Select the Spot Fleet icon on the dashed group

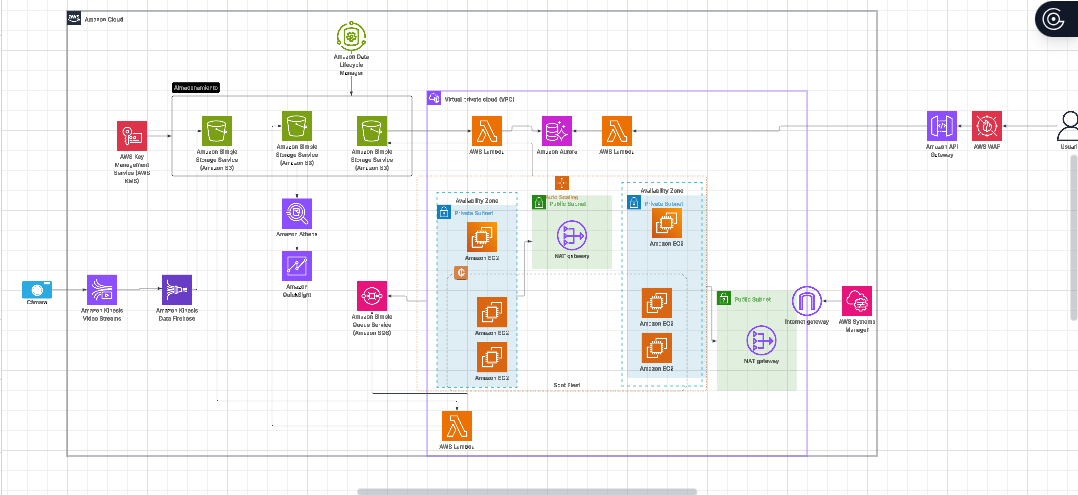click(461, 274)
